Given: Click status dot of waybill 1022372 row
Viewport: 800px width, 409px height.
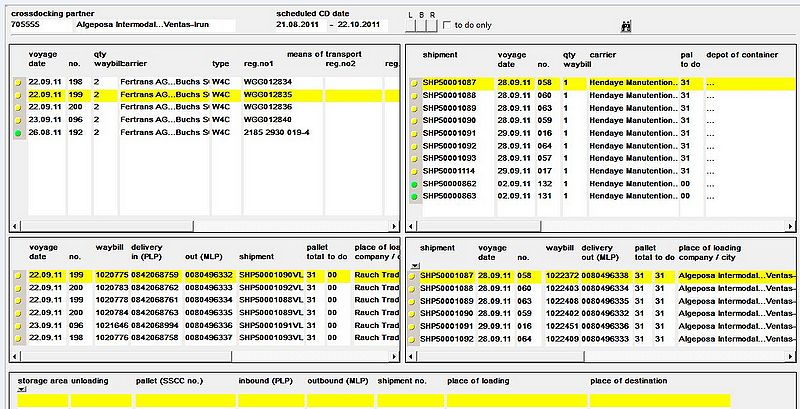Looking at the screenshot, I should (413, 276).
